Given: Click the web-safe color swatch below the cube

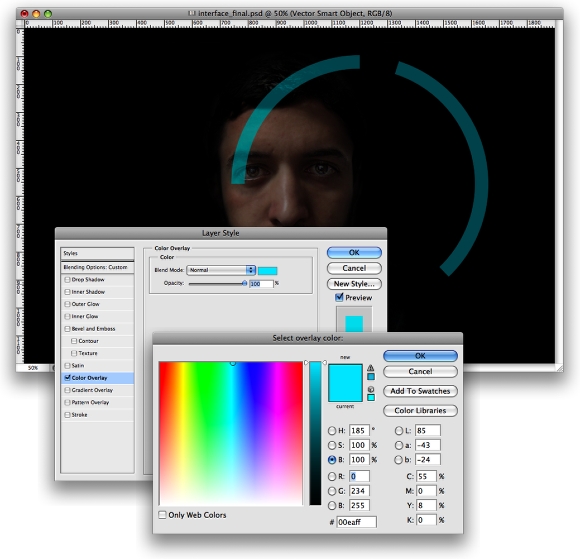Looking at the screenshot, I should 371,397.
